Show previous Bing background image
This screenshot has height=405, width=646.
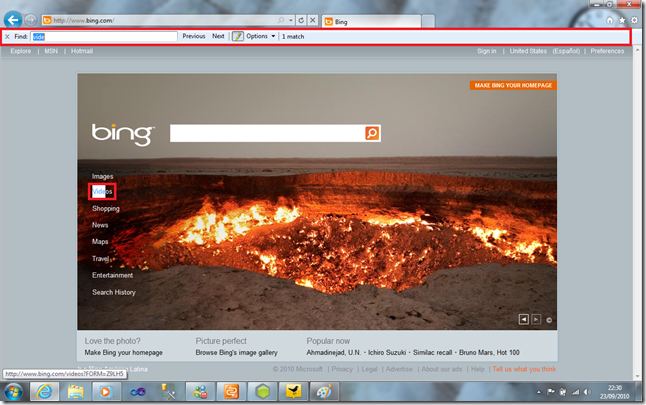[524, 319]
